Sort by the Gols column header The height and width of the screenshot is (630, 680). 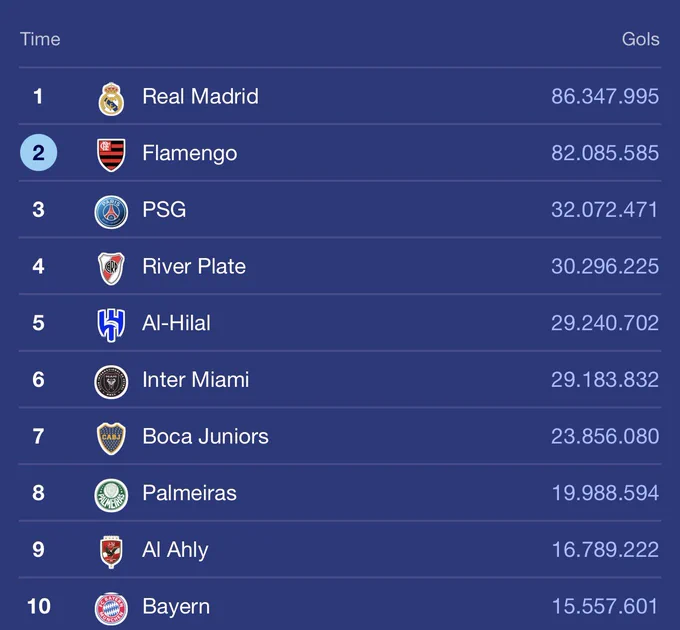pos(641,39)
